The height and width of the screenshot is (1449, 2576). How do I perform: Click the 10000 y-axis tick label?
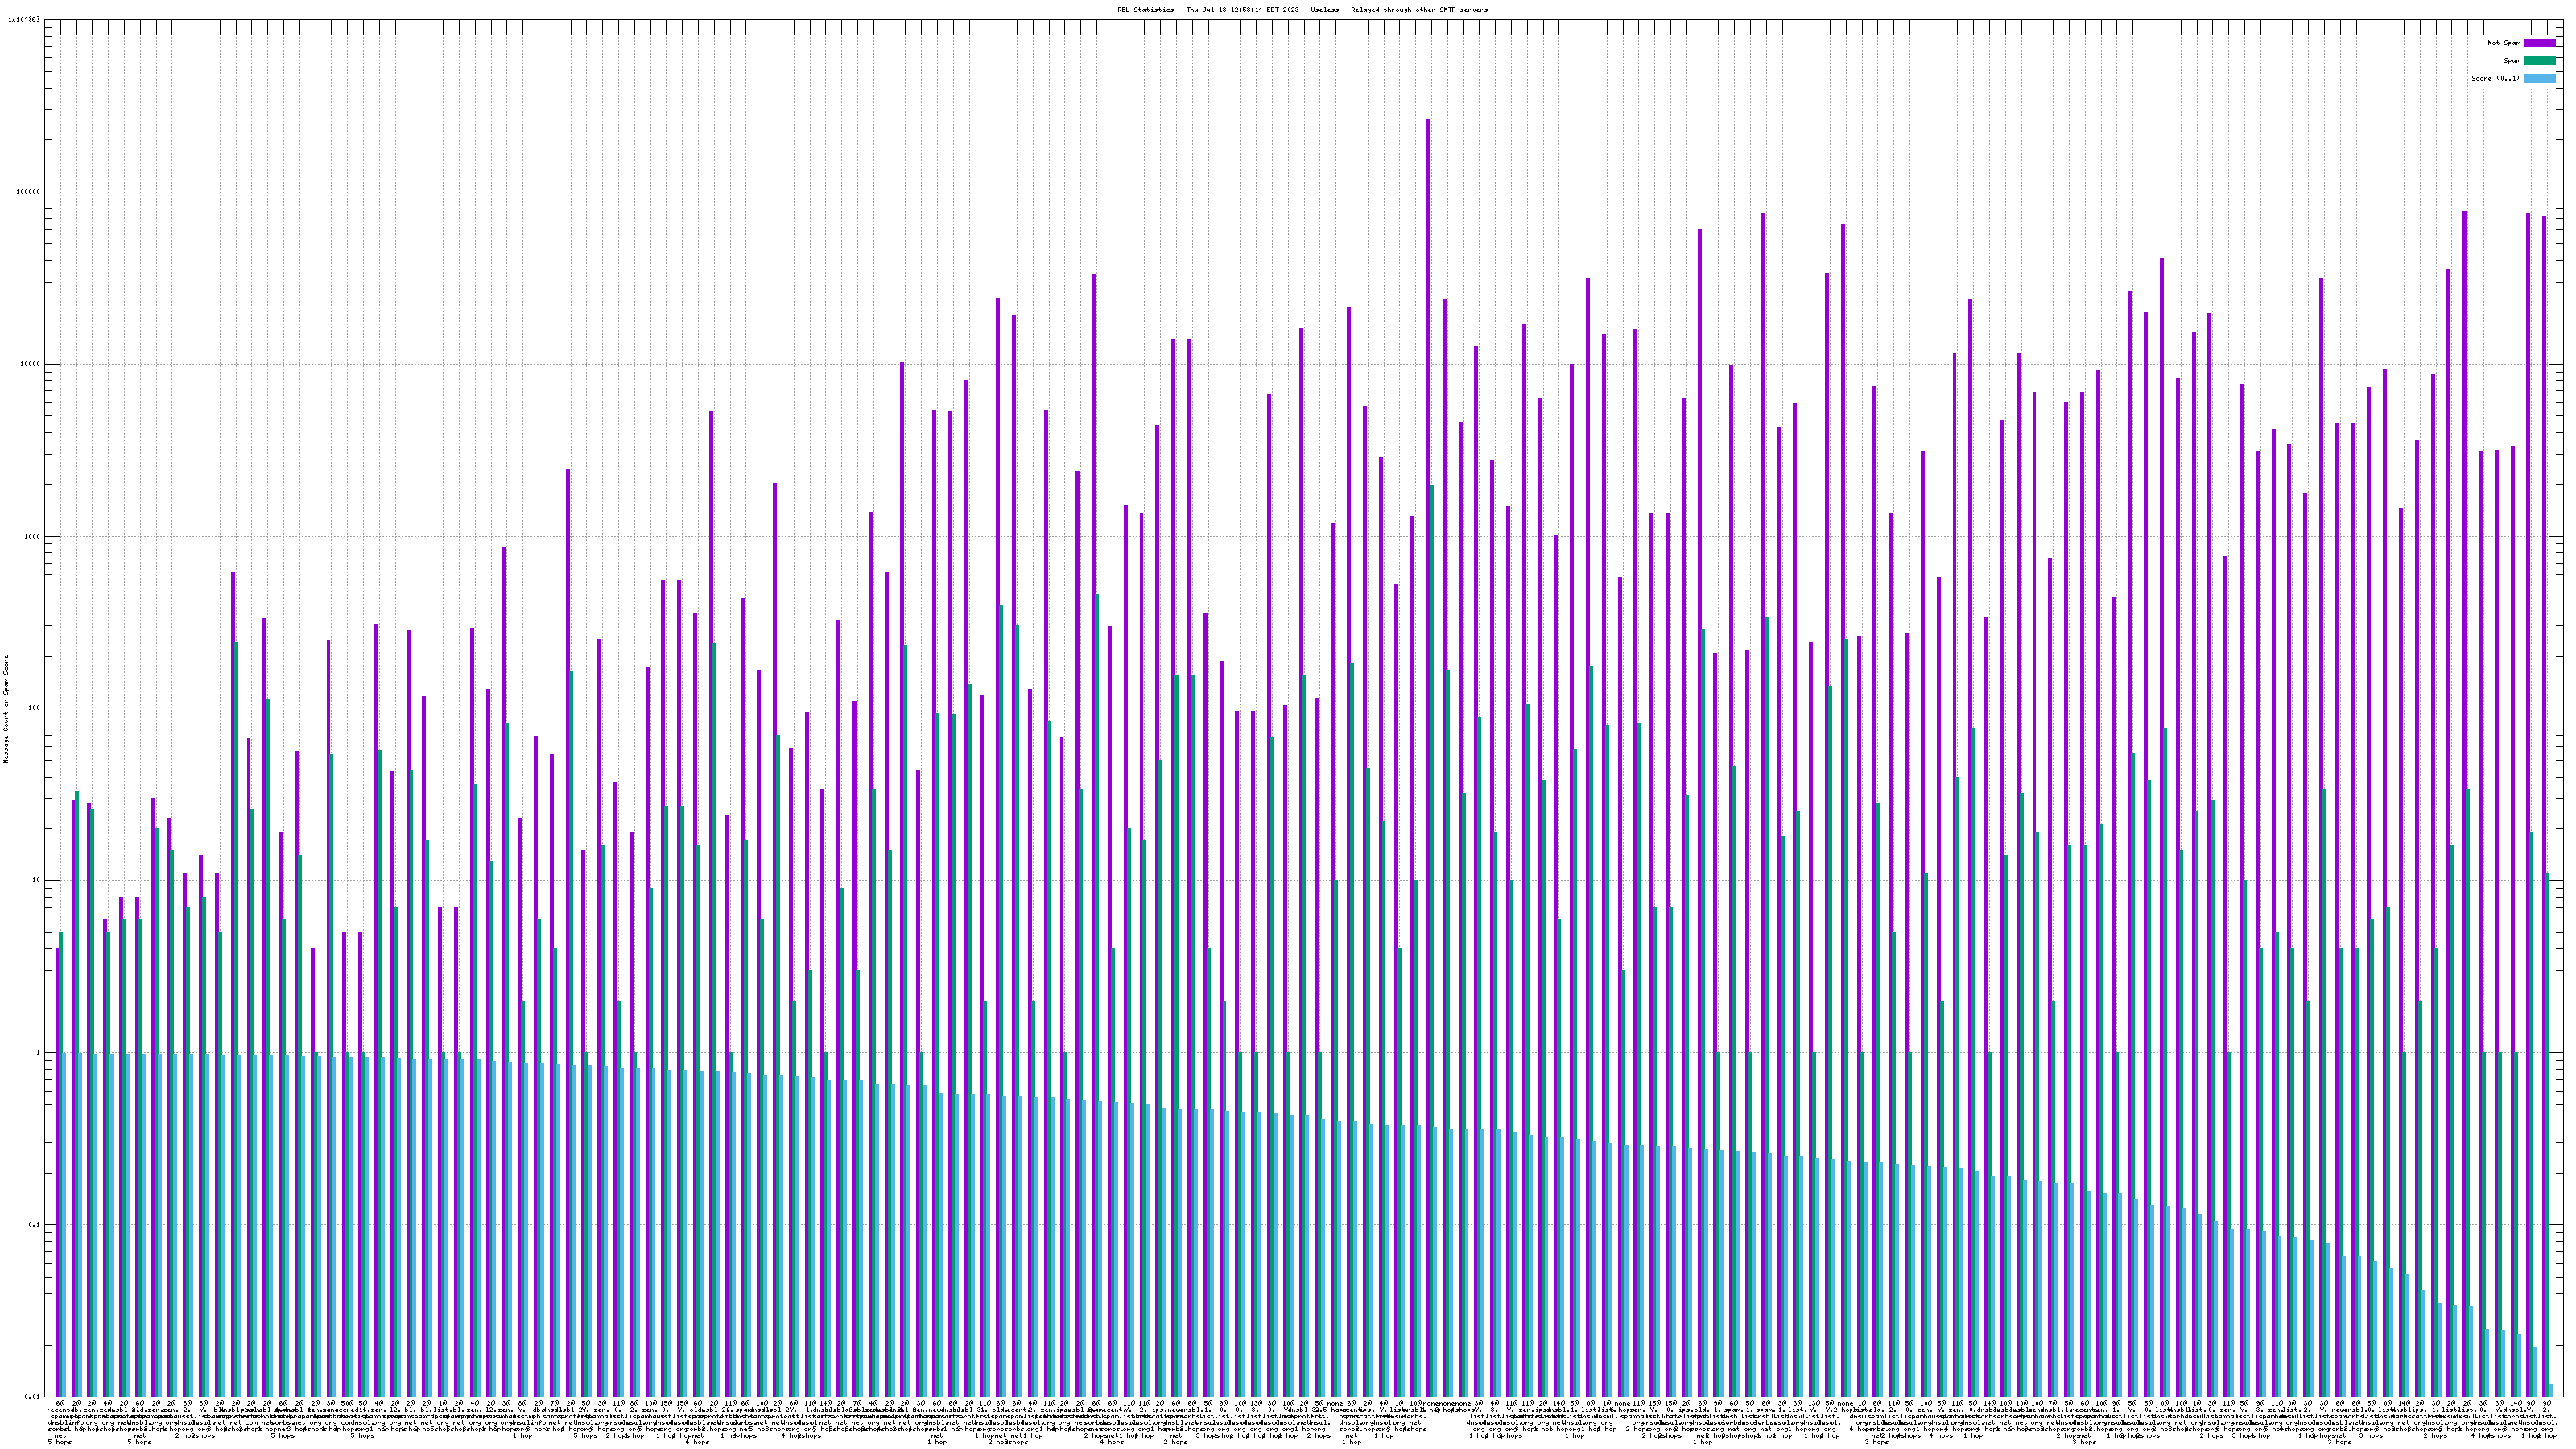pyautogui.click(x=30, y=364)
